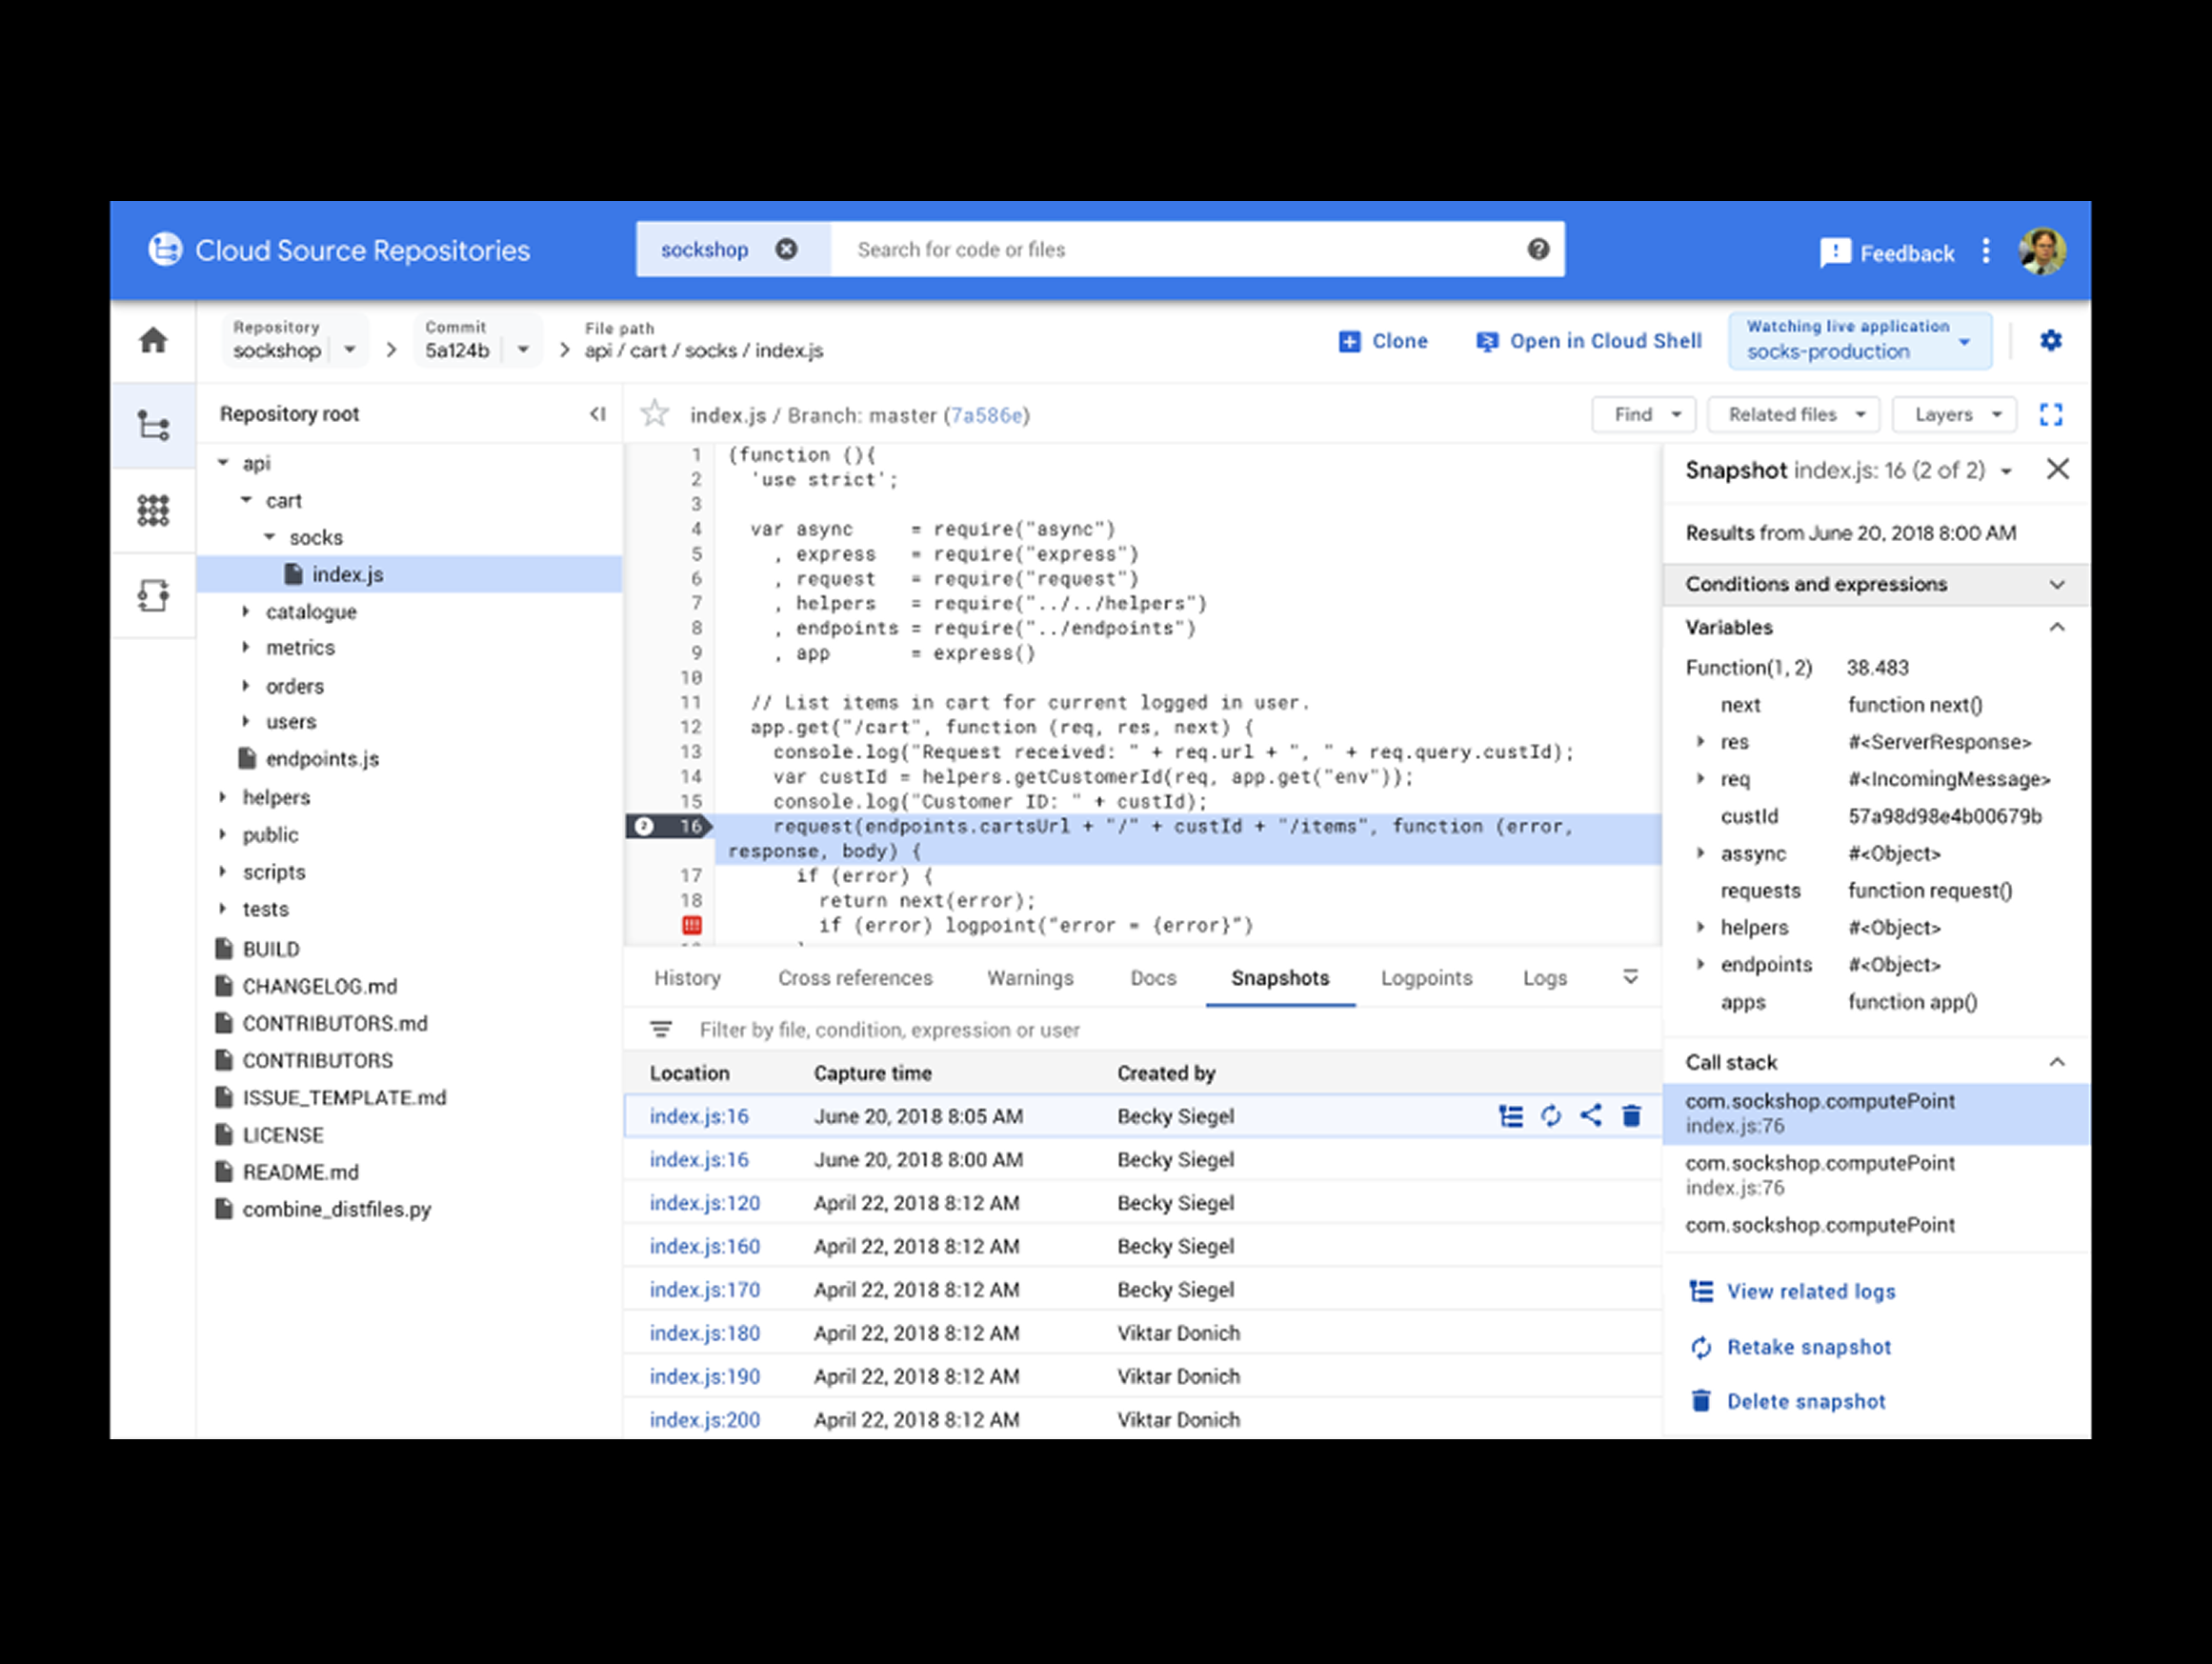Open the Related files dropdown
Viewport: 2212px width, 1664px height.
tap(1793, 414)
